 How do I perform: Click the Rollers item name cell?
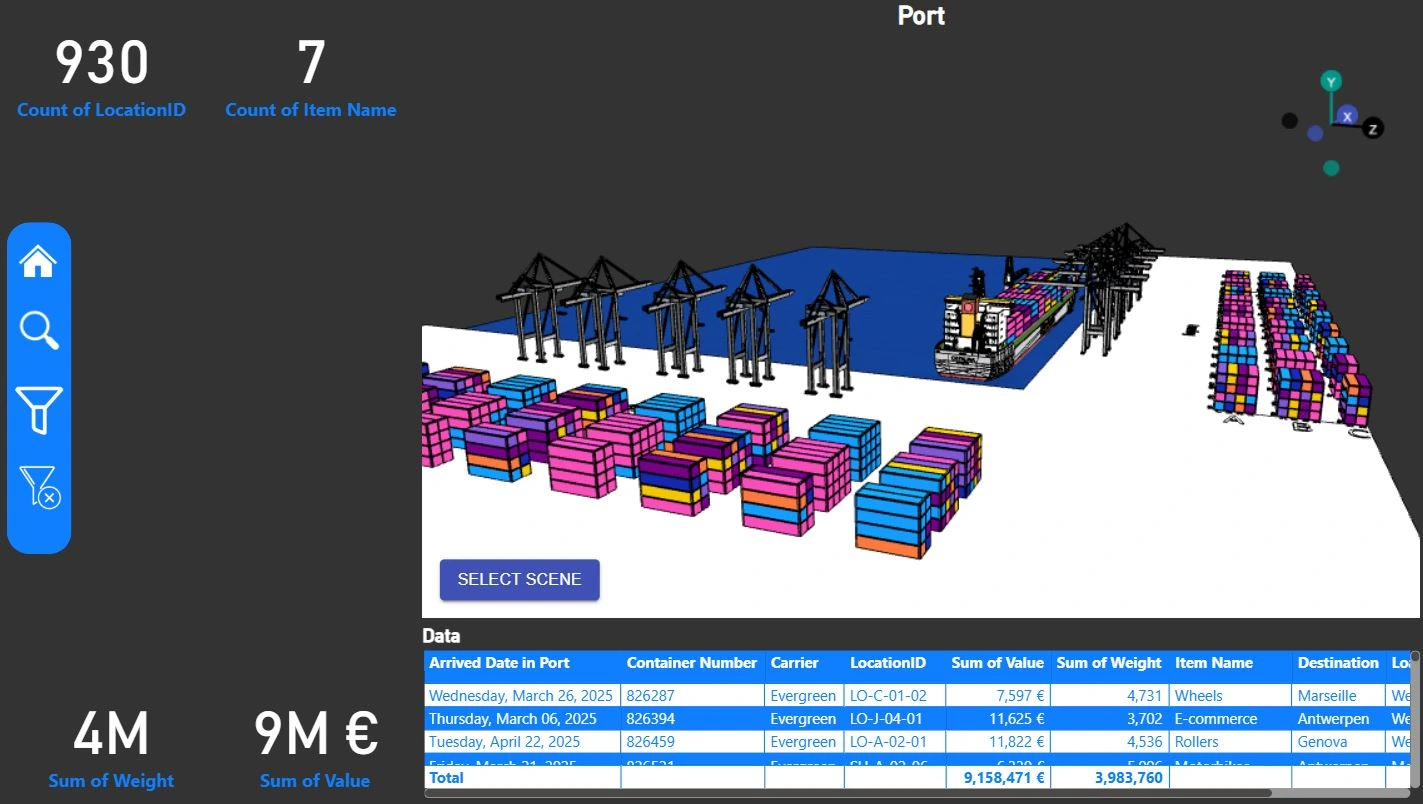(1196, 742)
